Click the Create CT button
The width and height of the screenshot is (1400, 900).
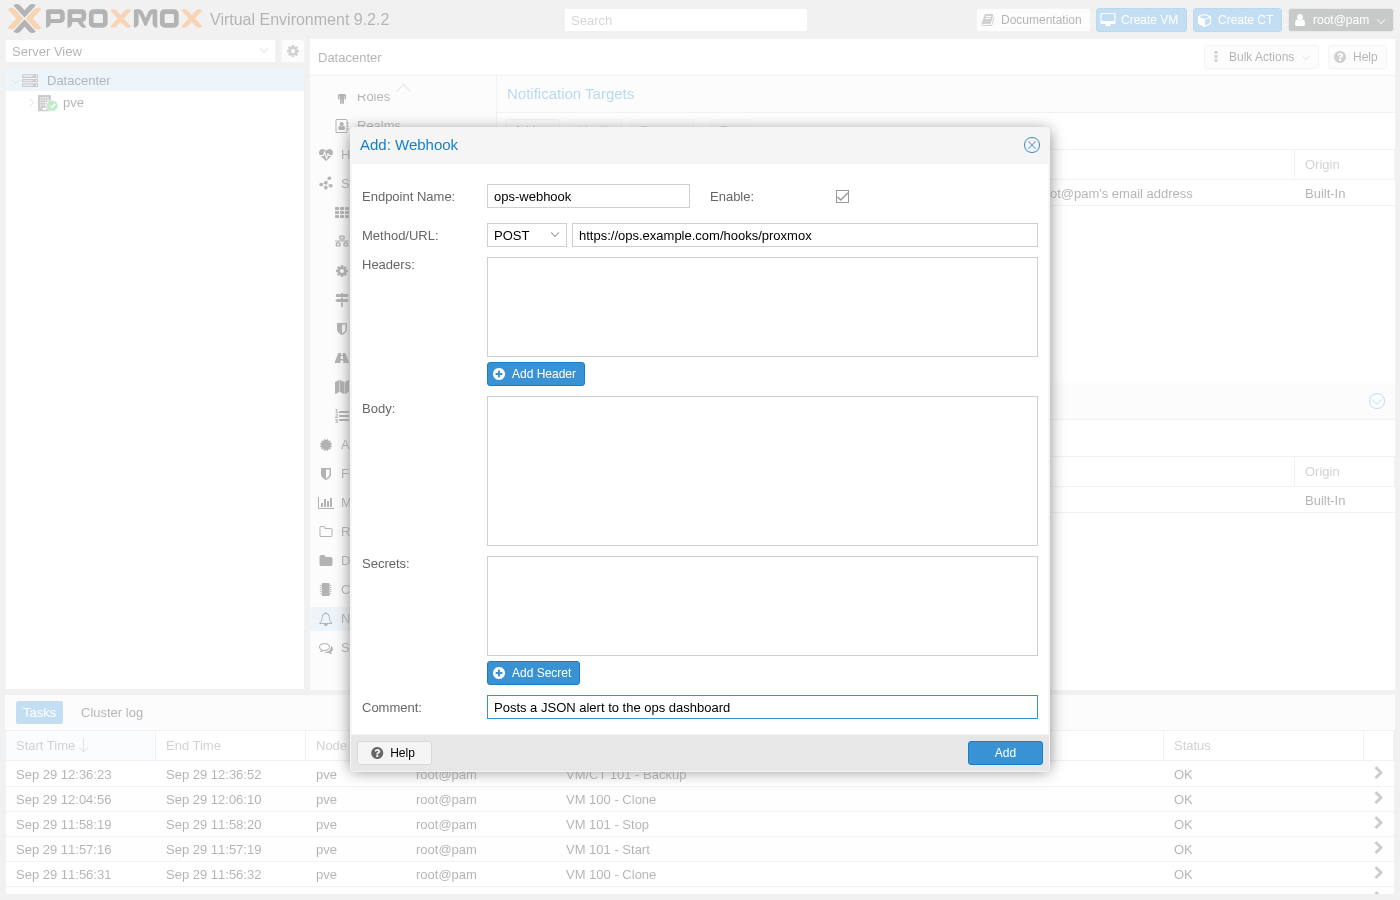[1237, 20]
